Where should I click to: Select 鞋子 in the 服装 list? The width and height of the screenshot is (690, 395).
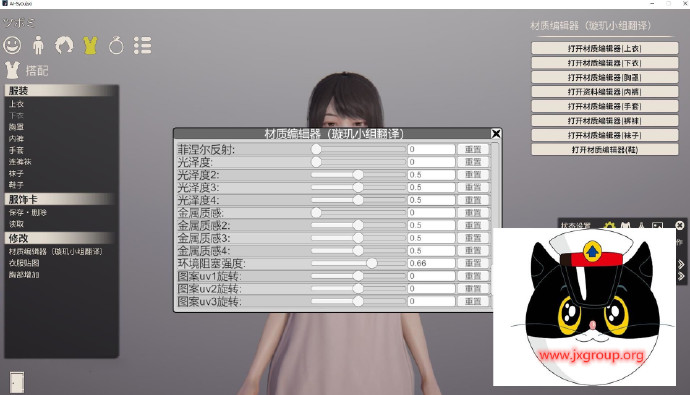(x=16, y=185)
